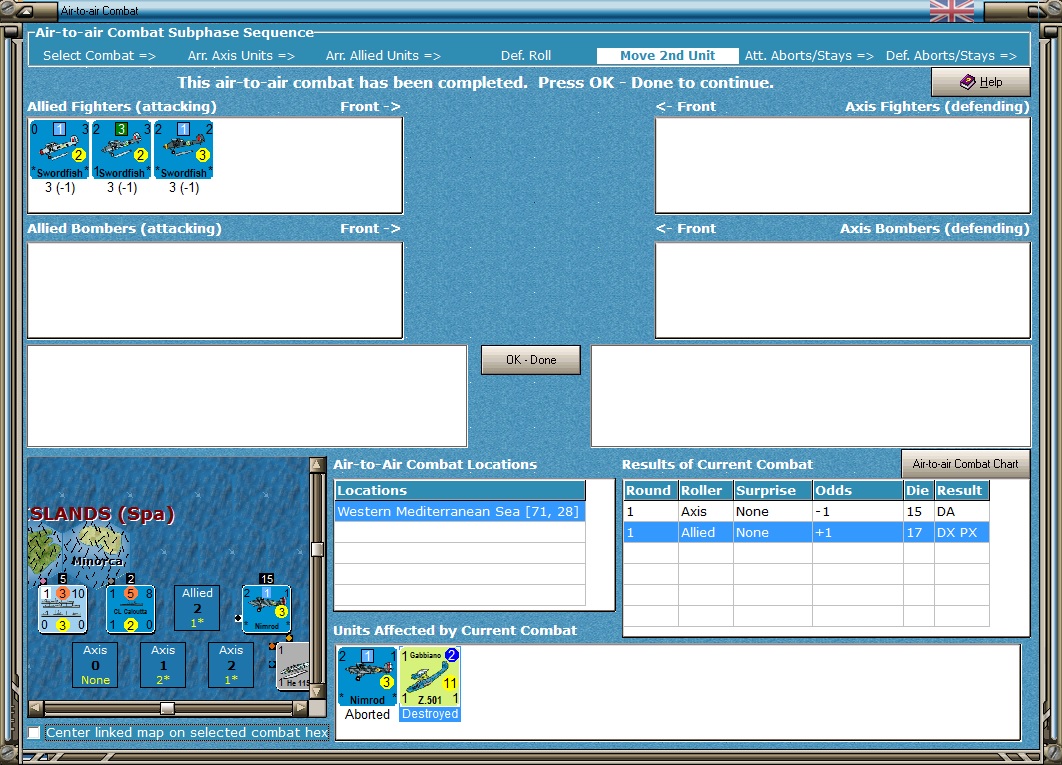Click the Result column header
The image size is (1062, 765).
pos(962,490)
